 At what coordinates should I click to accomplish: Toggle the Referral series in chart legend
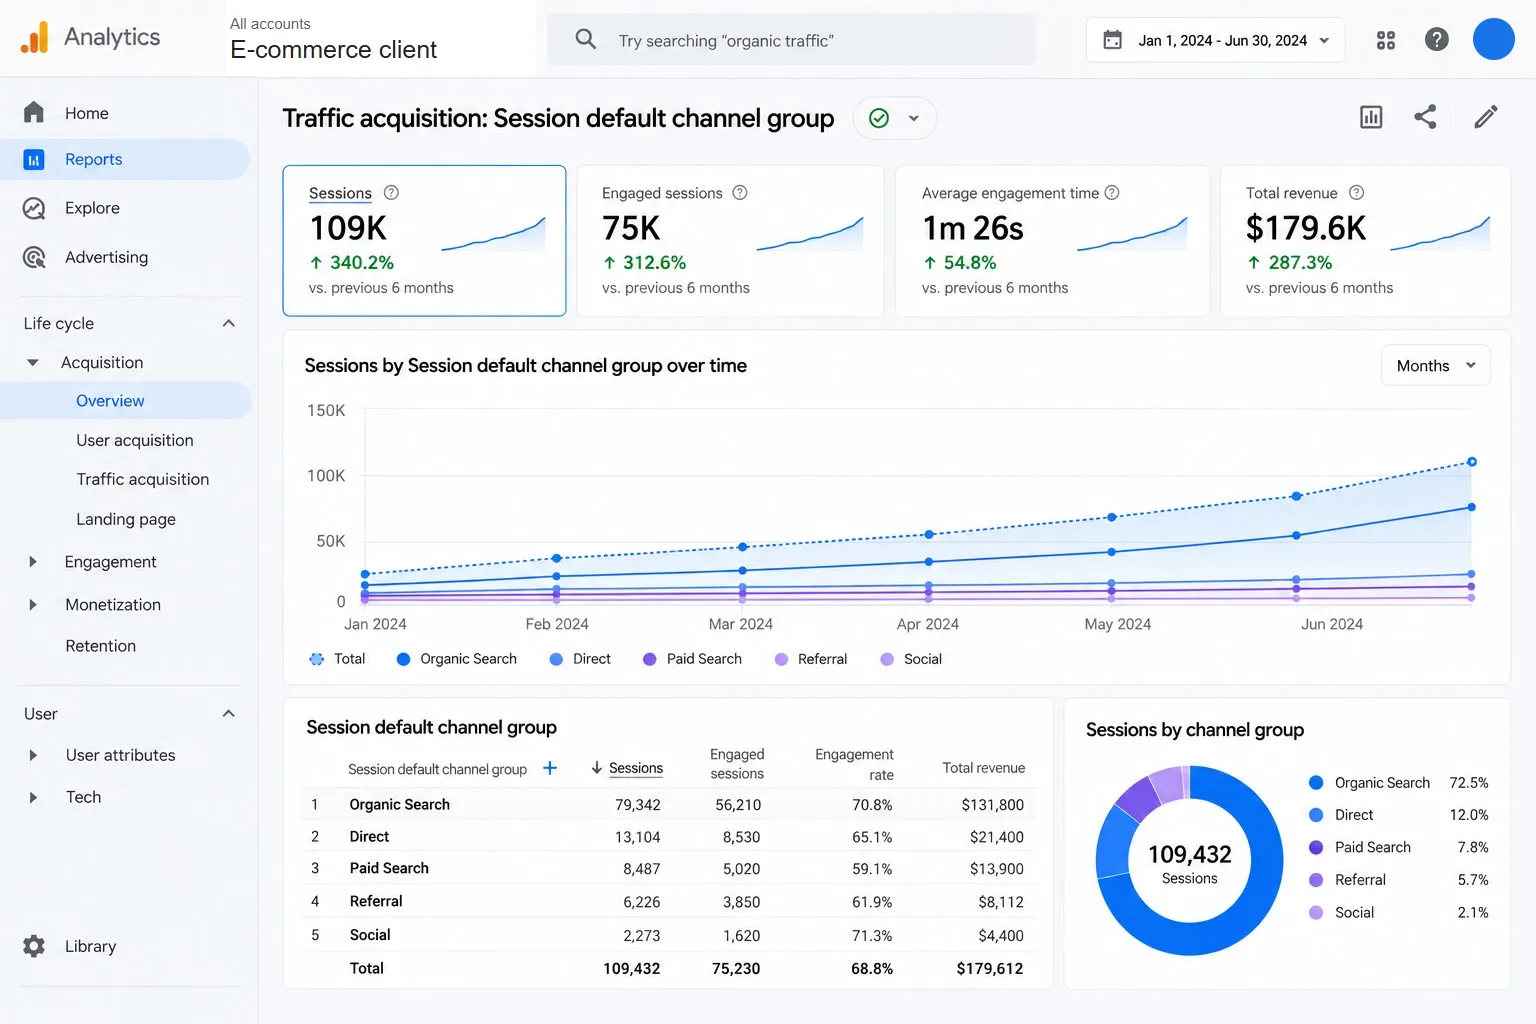point(811,659)
